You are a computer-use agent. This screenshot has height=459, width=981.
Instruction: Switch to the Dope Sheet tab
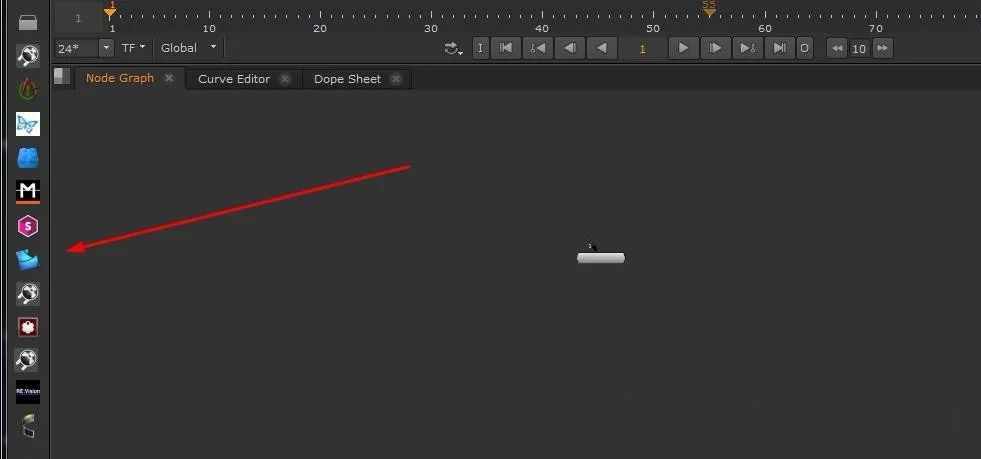pyautogui.click(x=347, y=79)
